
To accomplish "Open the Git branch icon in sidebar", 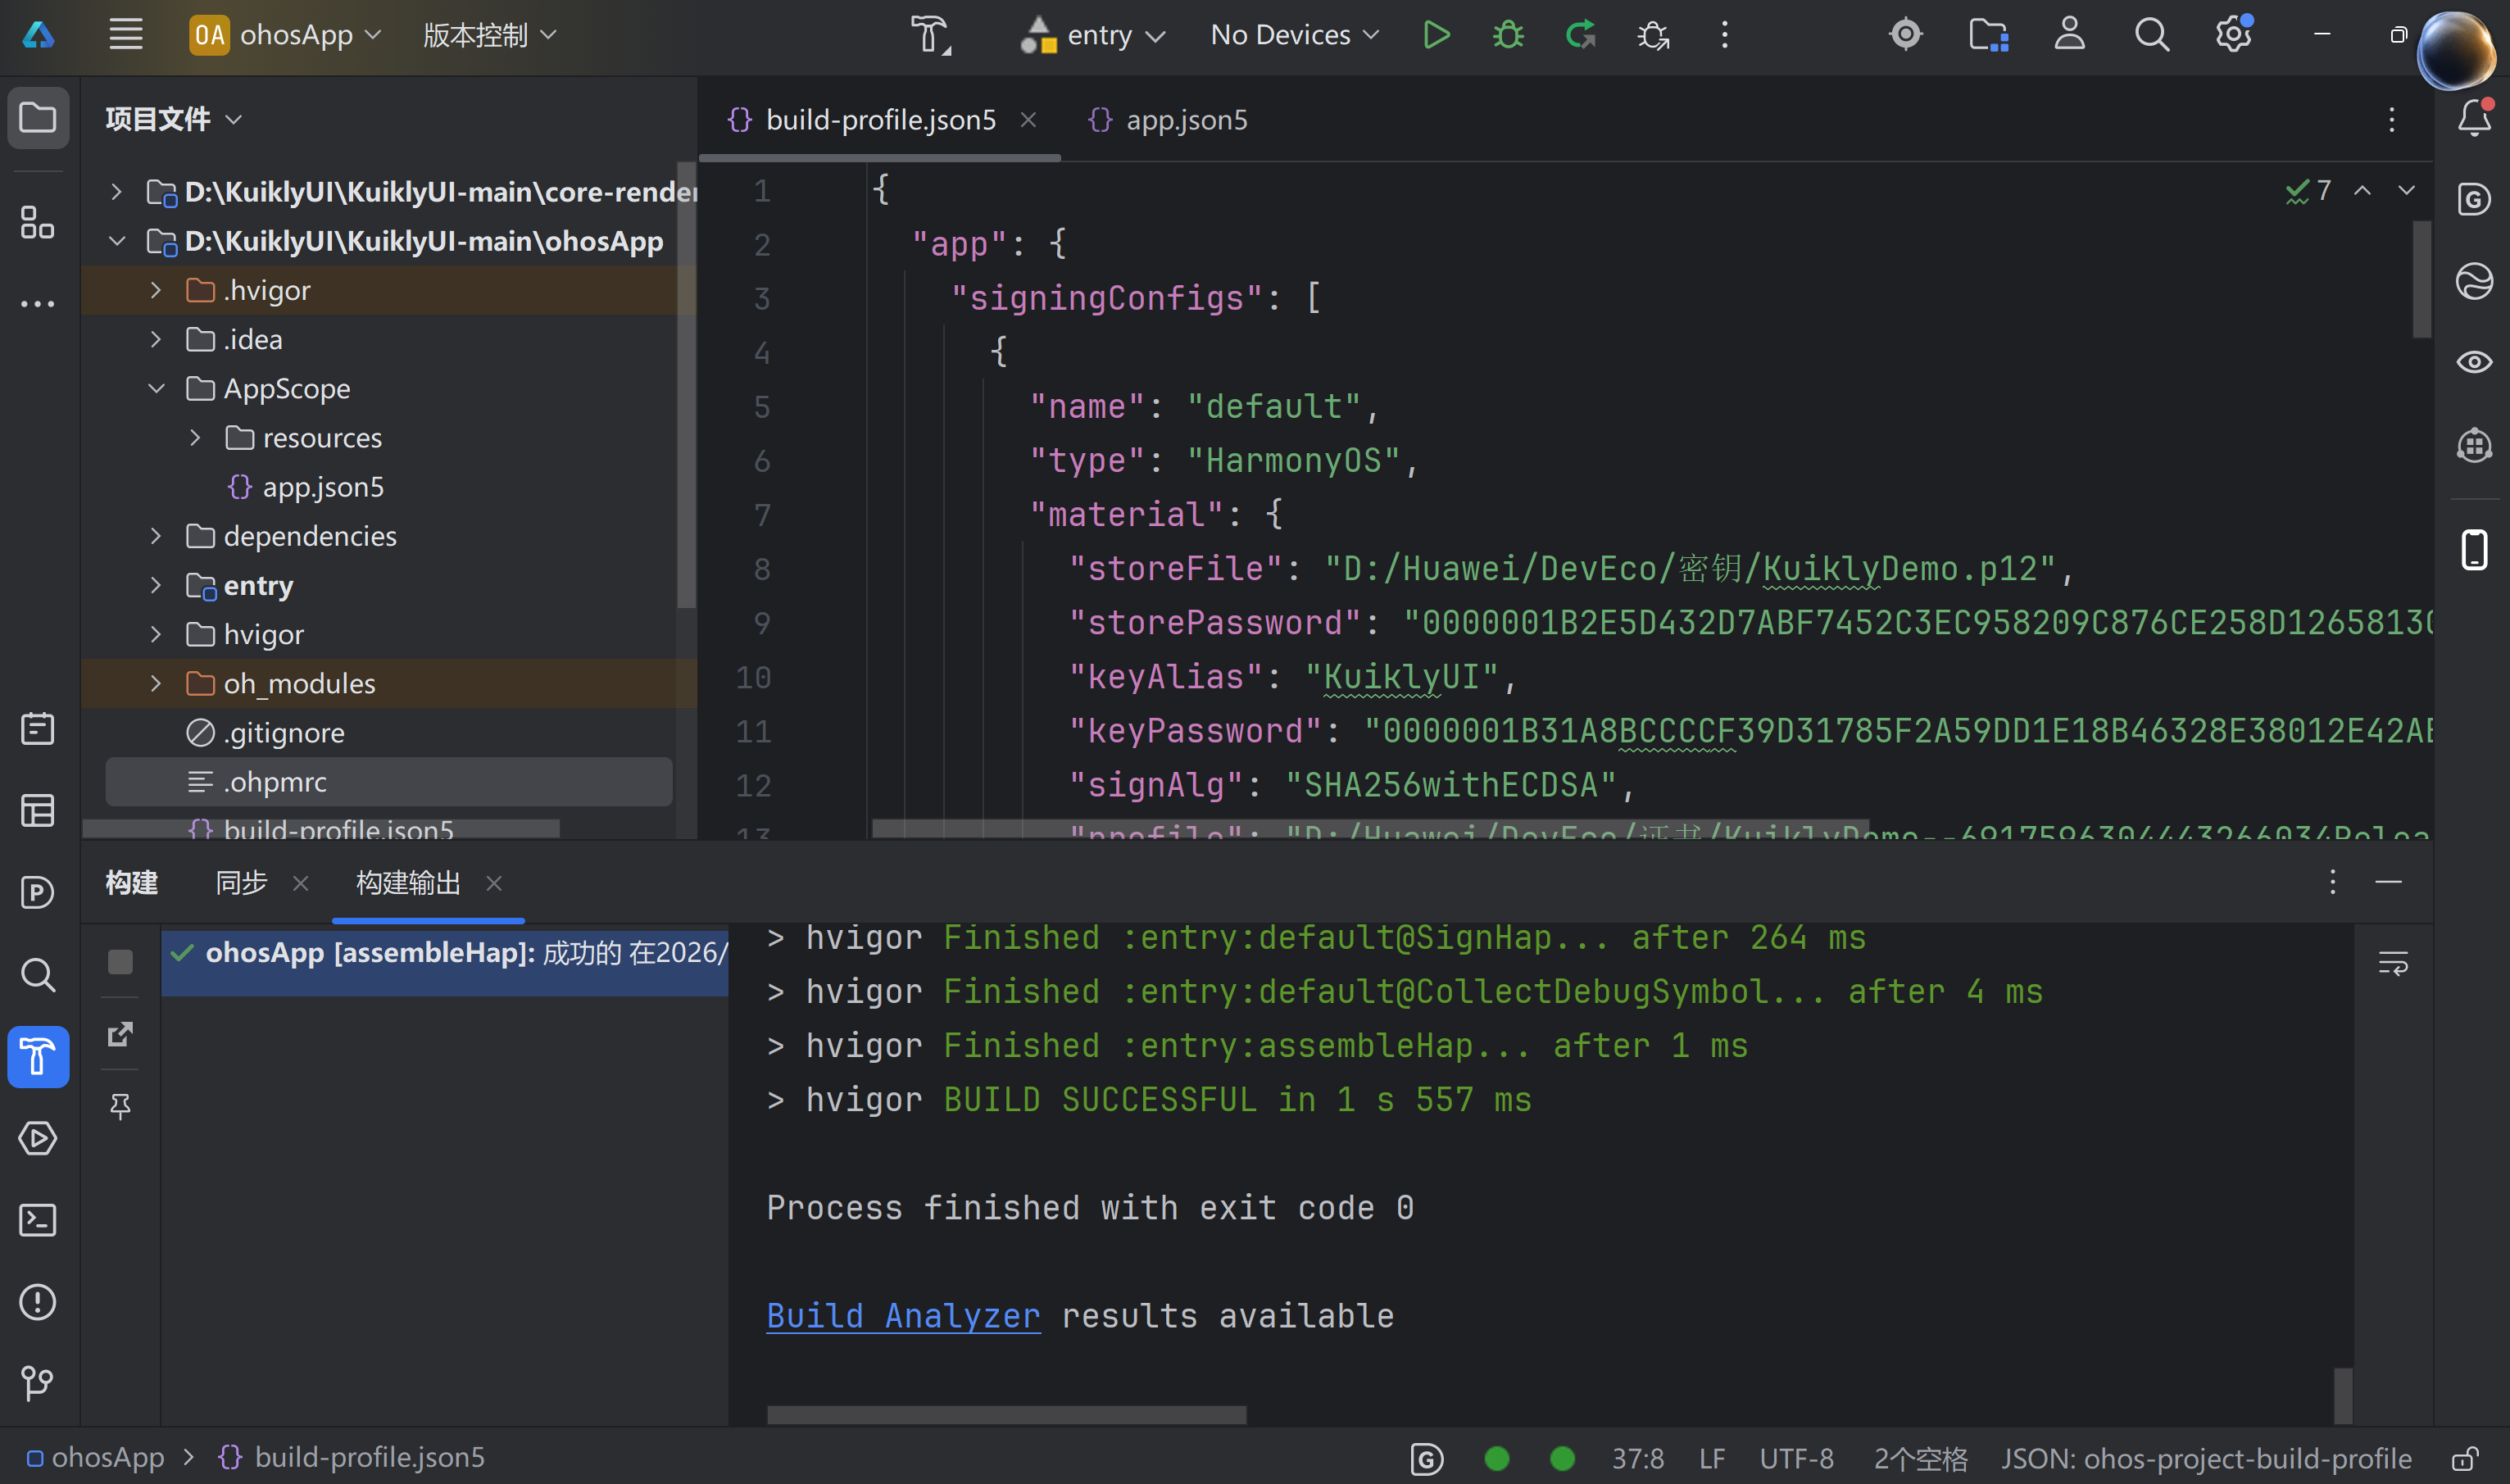I will (x=38, y=1383).
